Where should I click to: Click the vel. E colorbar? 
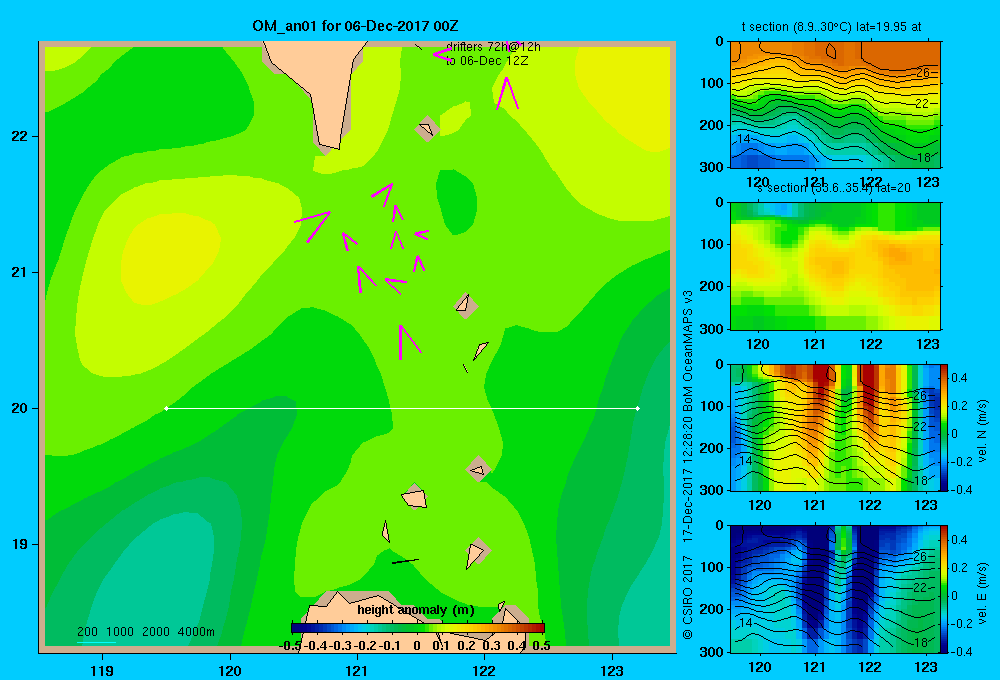(944, 589)
